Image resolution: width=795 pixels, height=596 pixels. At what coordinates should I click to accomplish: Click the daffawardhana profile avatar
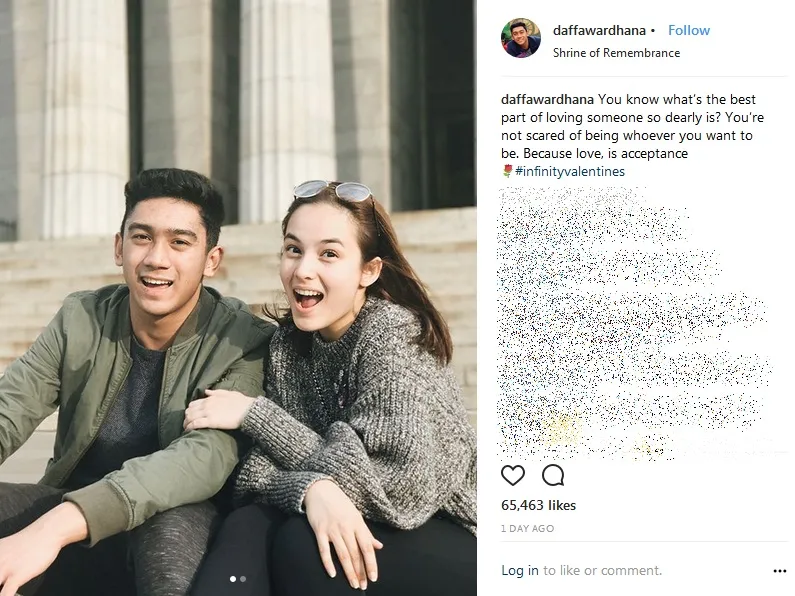tap(521, 38)
